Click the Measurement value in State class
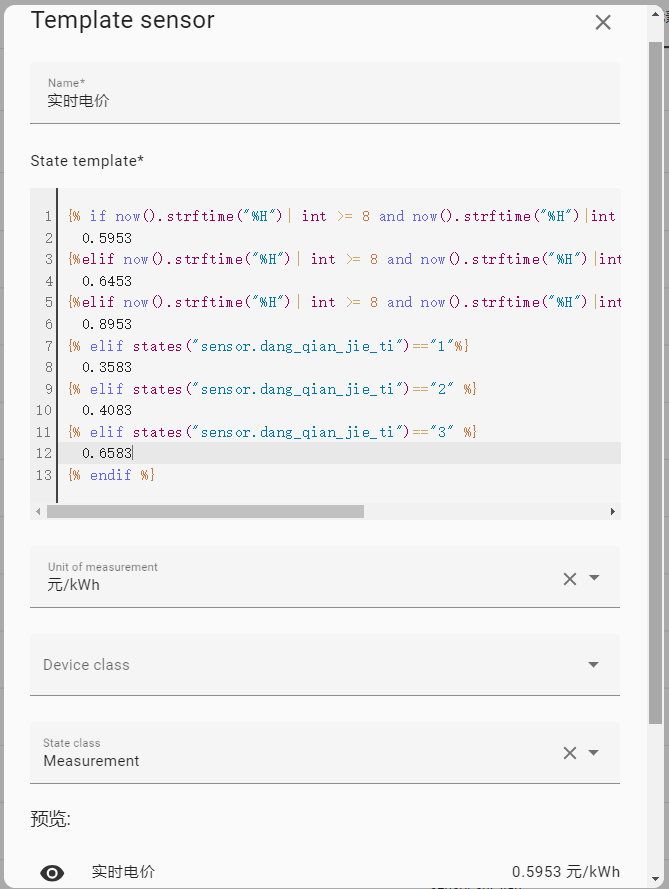669x889 pixels. pyautogui.click(x=92, y=761)
